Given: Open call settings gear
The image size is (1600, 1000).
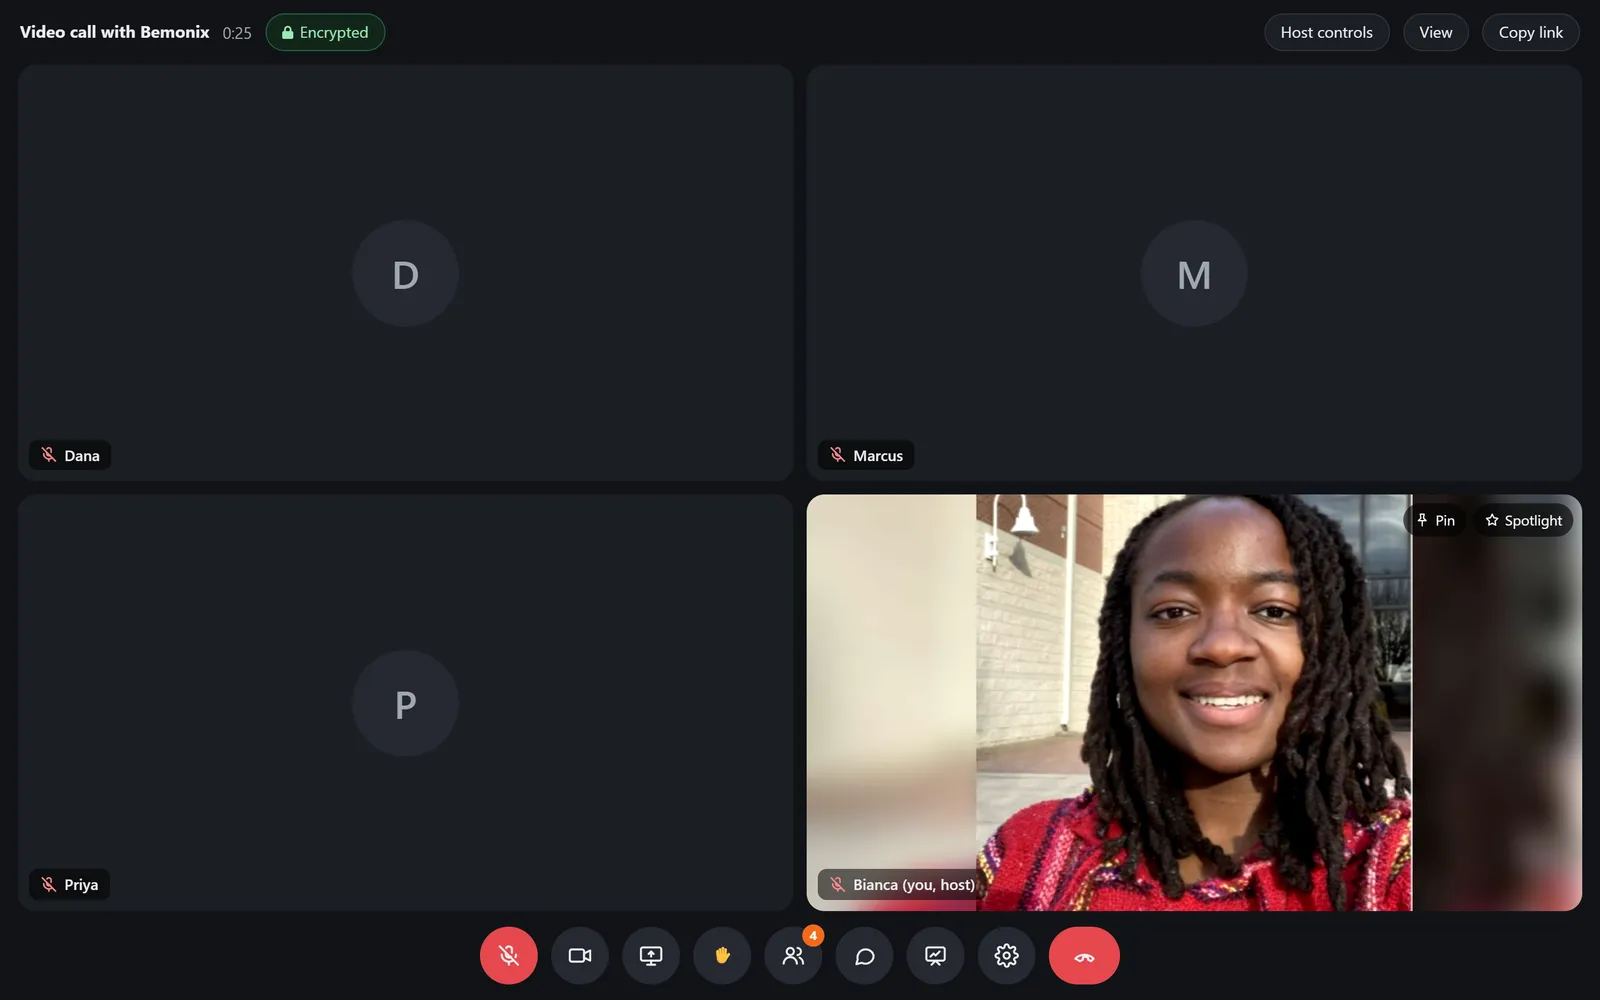Looking at the screenshot, I should tap(1006, 955).
